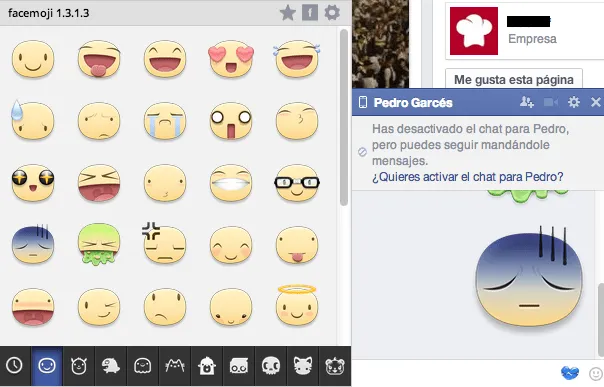The height and width of the screenshot is (387, 604).
Task: Open facemoji Facebook page icon
Action: 310,13
